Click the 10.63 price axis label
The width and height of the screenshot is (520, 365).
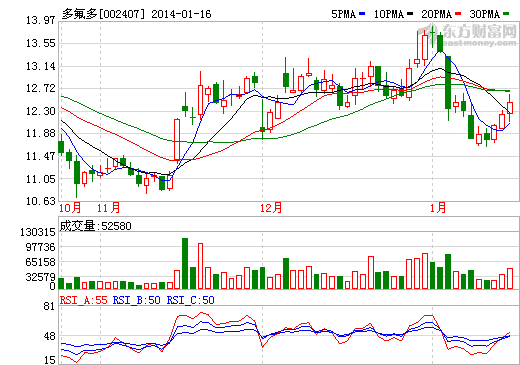pos(41,201)
